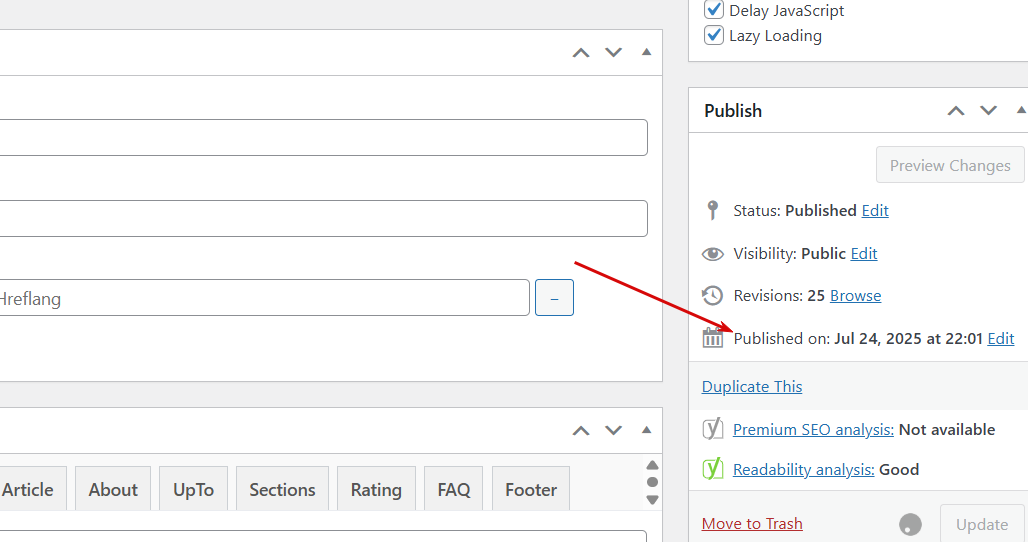Viewport: 1028px width, 542px height.
Task: Click the calendar icon beside Published on
Action: click(713, 338)
